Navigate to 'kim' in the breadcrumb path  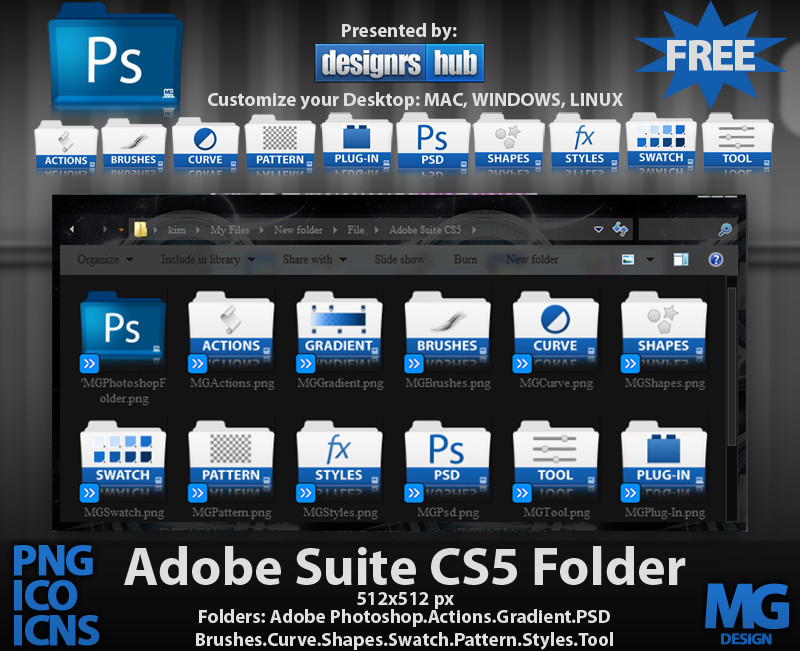pos(177,230)
